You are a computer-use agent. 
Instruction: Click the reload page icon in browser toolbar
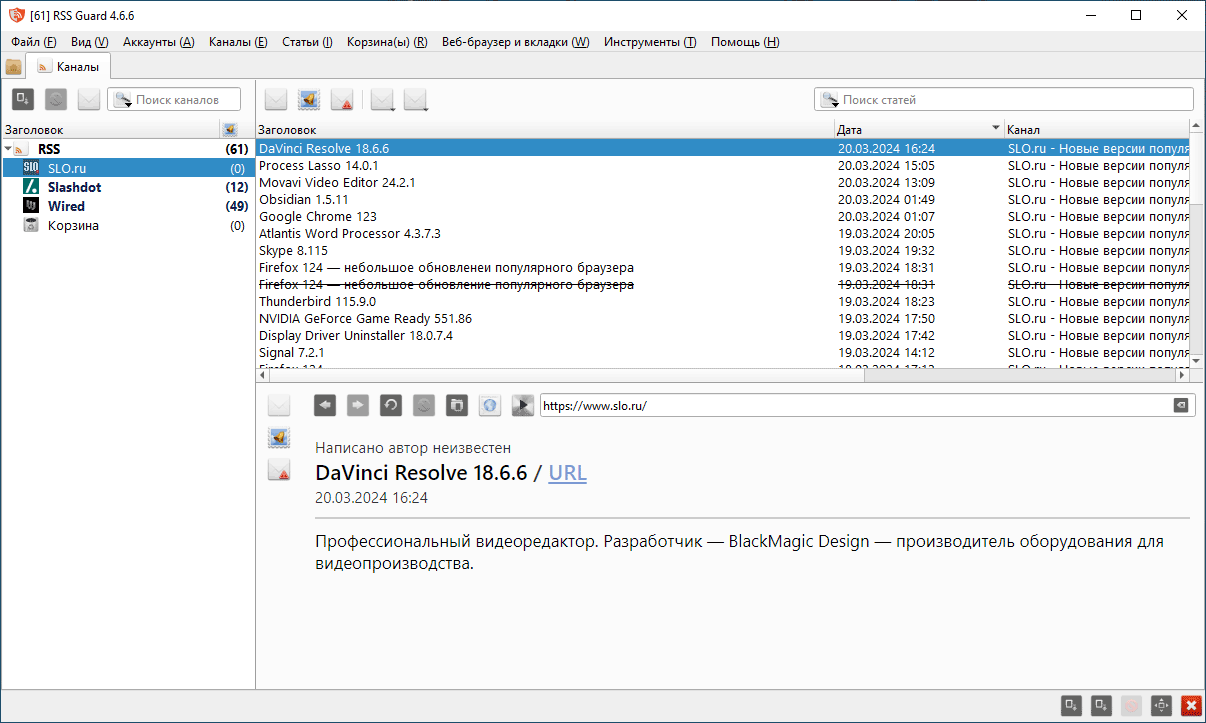pyautogui.click(x=390, y=405)
